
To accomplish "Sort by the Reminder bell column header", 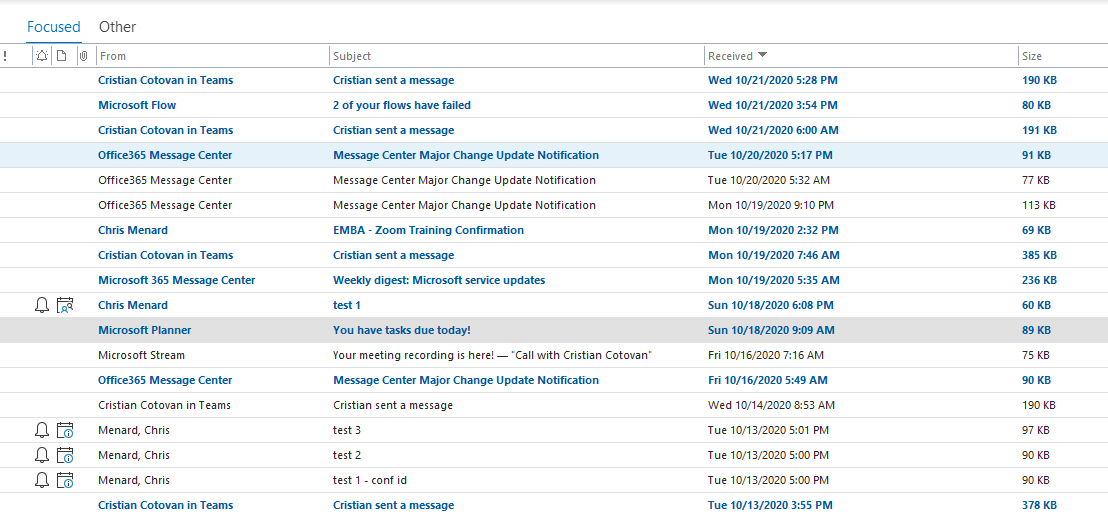I will tap(41, 56).
